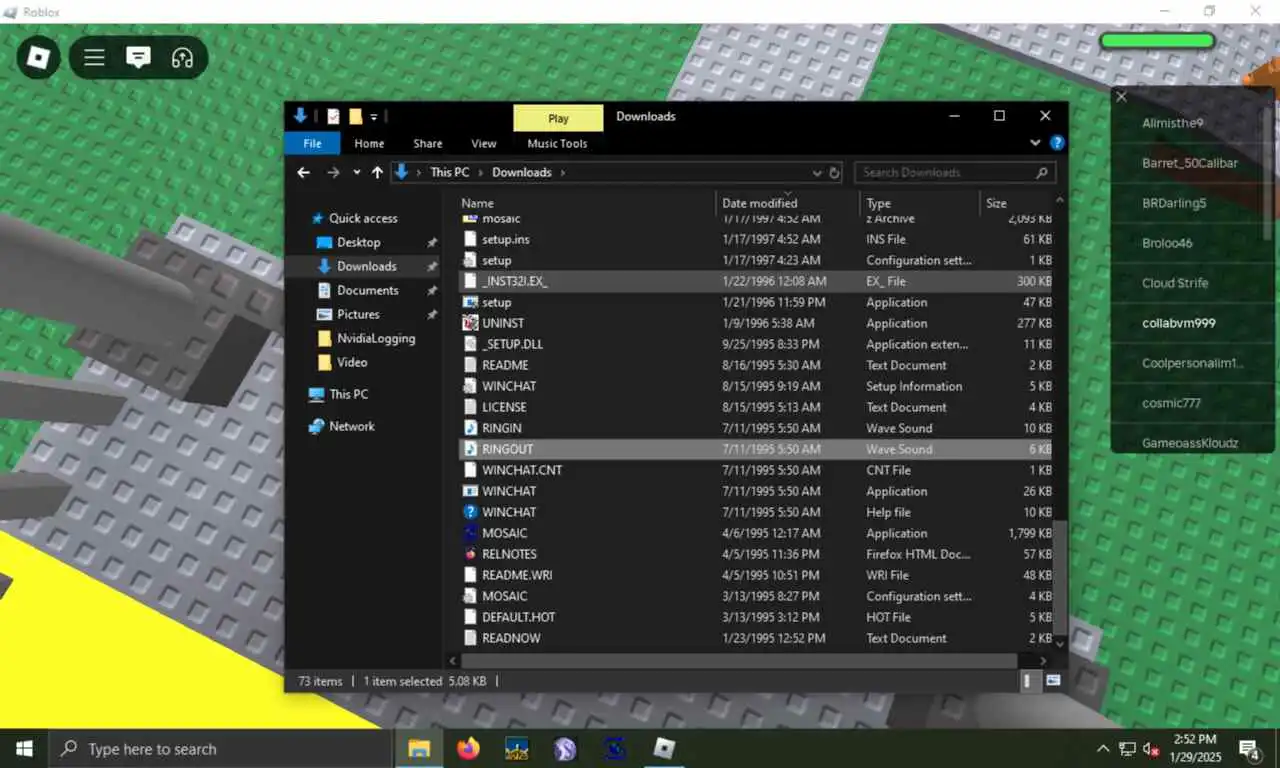Select the _SETUP.DLL file
This screenshot has height=768, width=1280.
coord(757,344)
